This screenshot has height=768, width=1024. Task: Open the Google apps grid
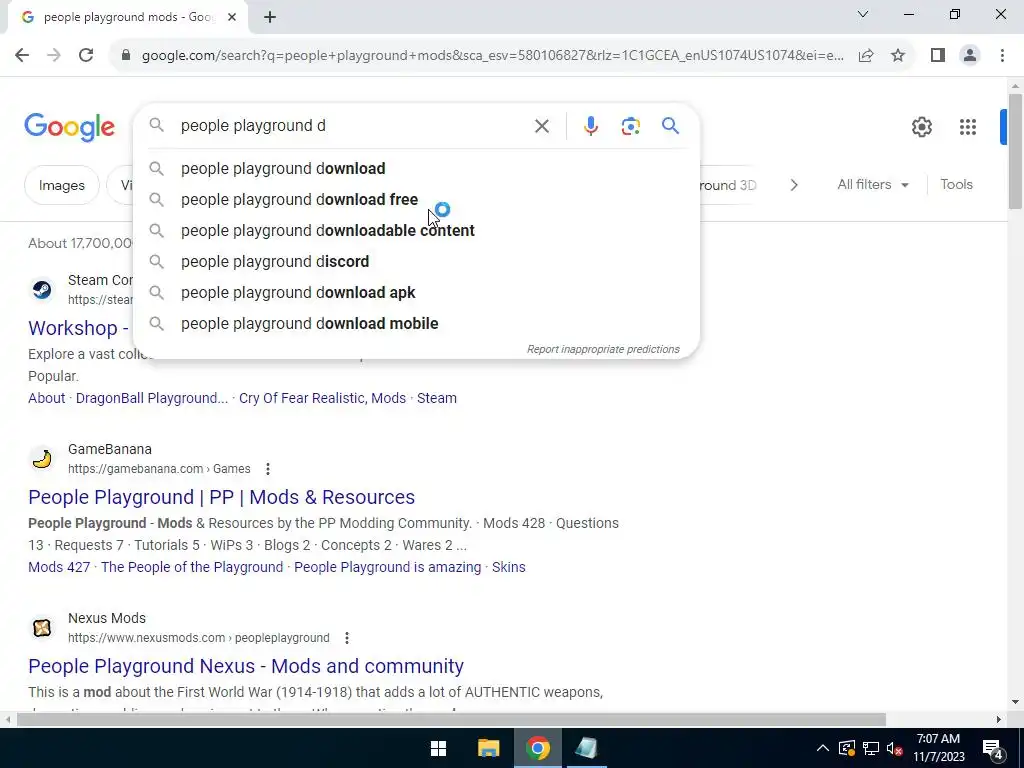(x=968, y=127)
